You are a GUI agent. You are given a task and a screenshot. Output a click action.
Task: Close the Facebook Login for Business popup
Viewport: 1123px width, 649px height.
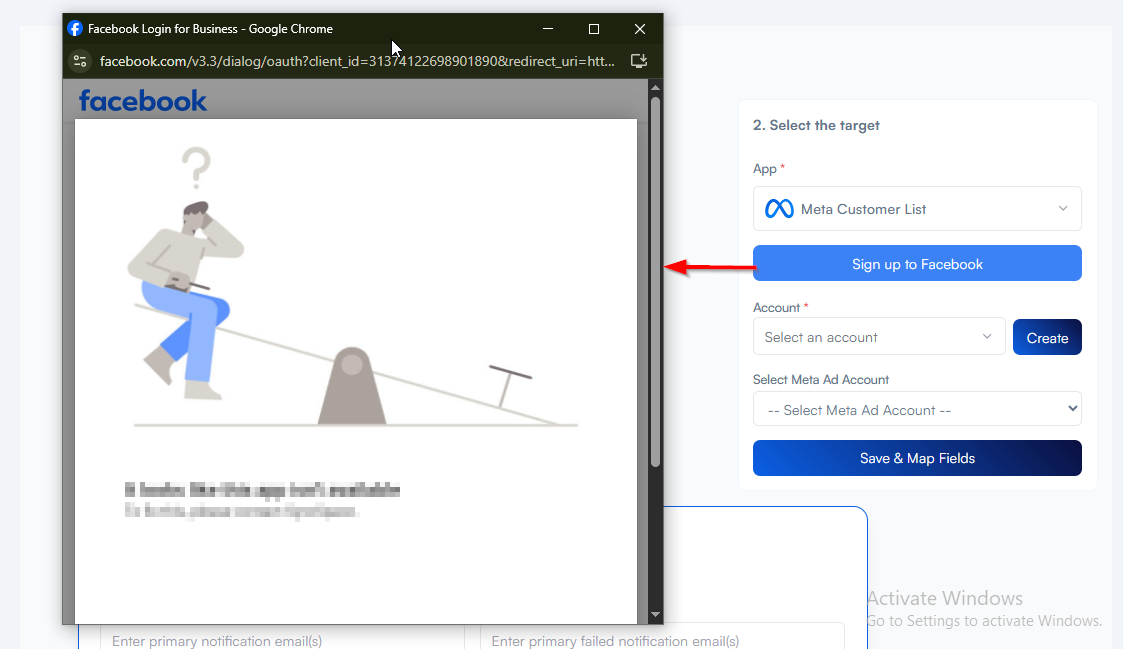[x=640, y=29]
